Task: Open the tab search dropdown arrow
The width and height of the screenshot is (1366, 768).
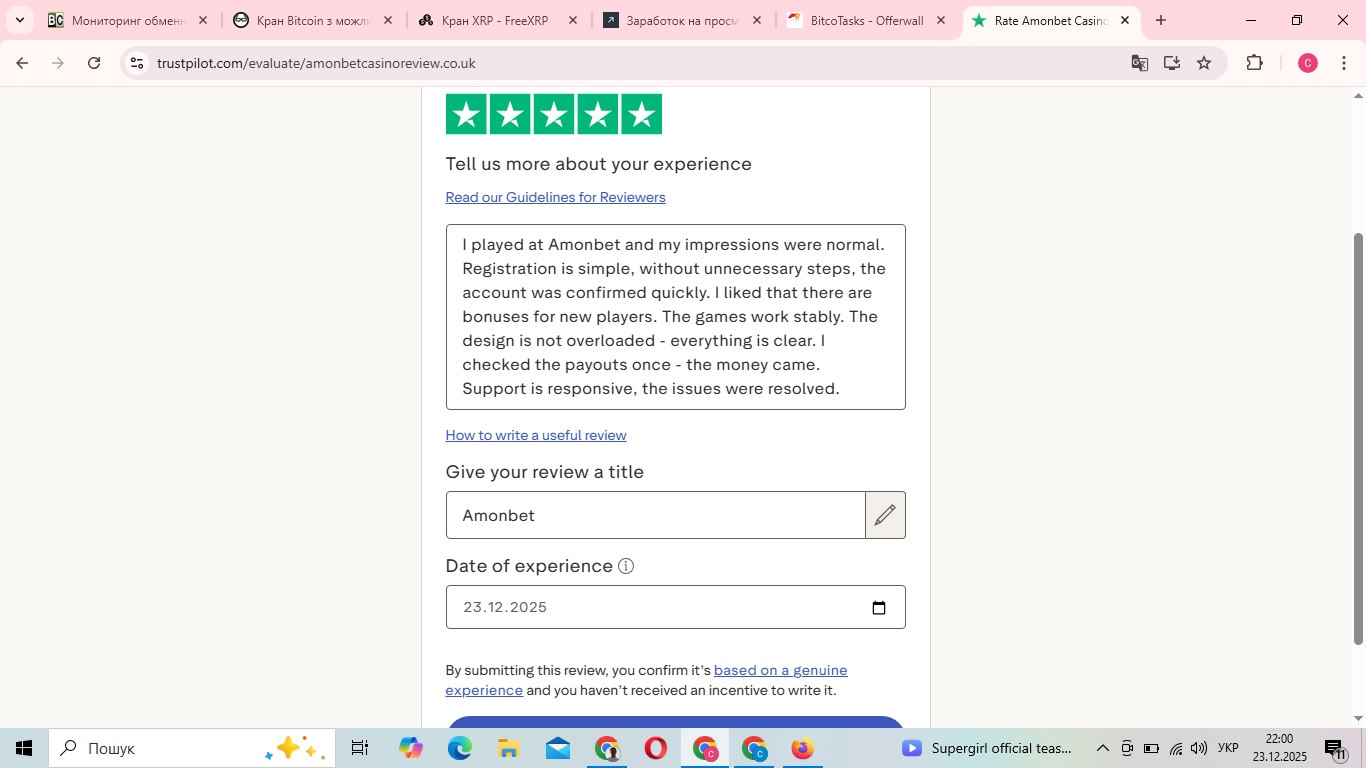Action: [x=19, y=20]
